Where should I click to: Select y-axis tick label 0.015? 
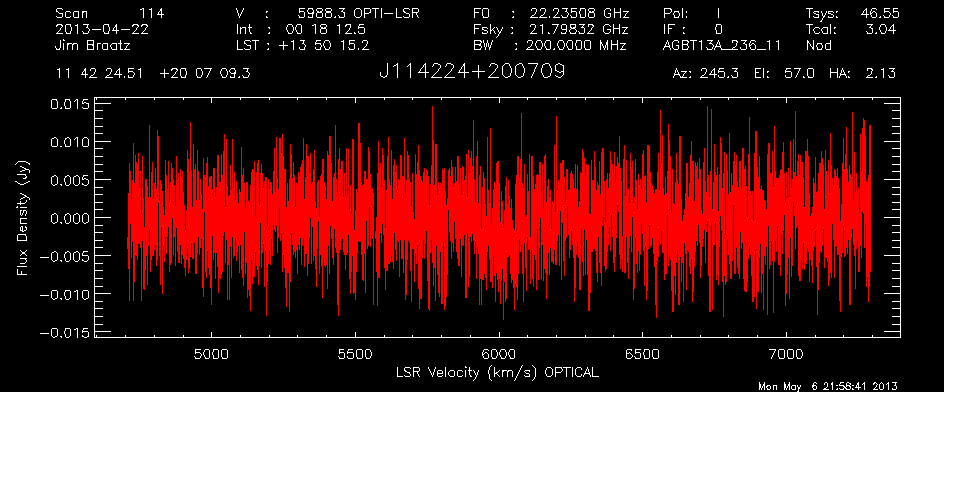[69, 104]
